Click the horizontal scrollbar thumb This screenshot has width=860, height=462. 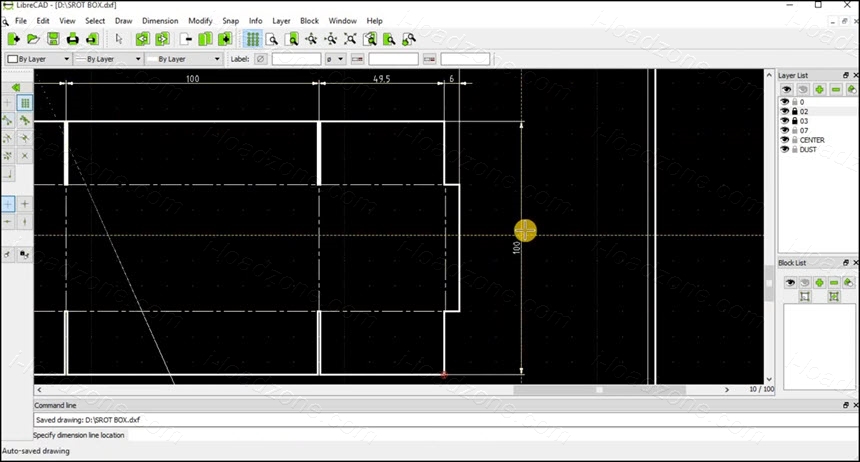[x=599, y=390]
